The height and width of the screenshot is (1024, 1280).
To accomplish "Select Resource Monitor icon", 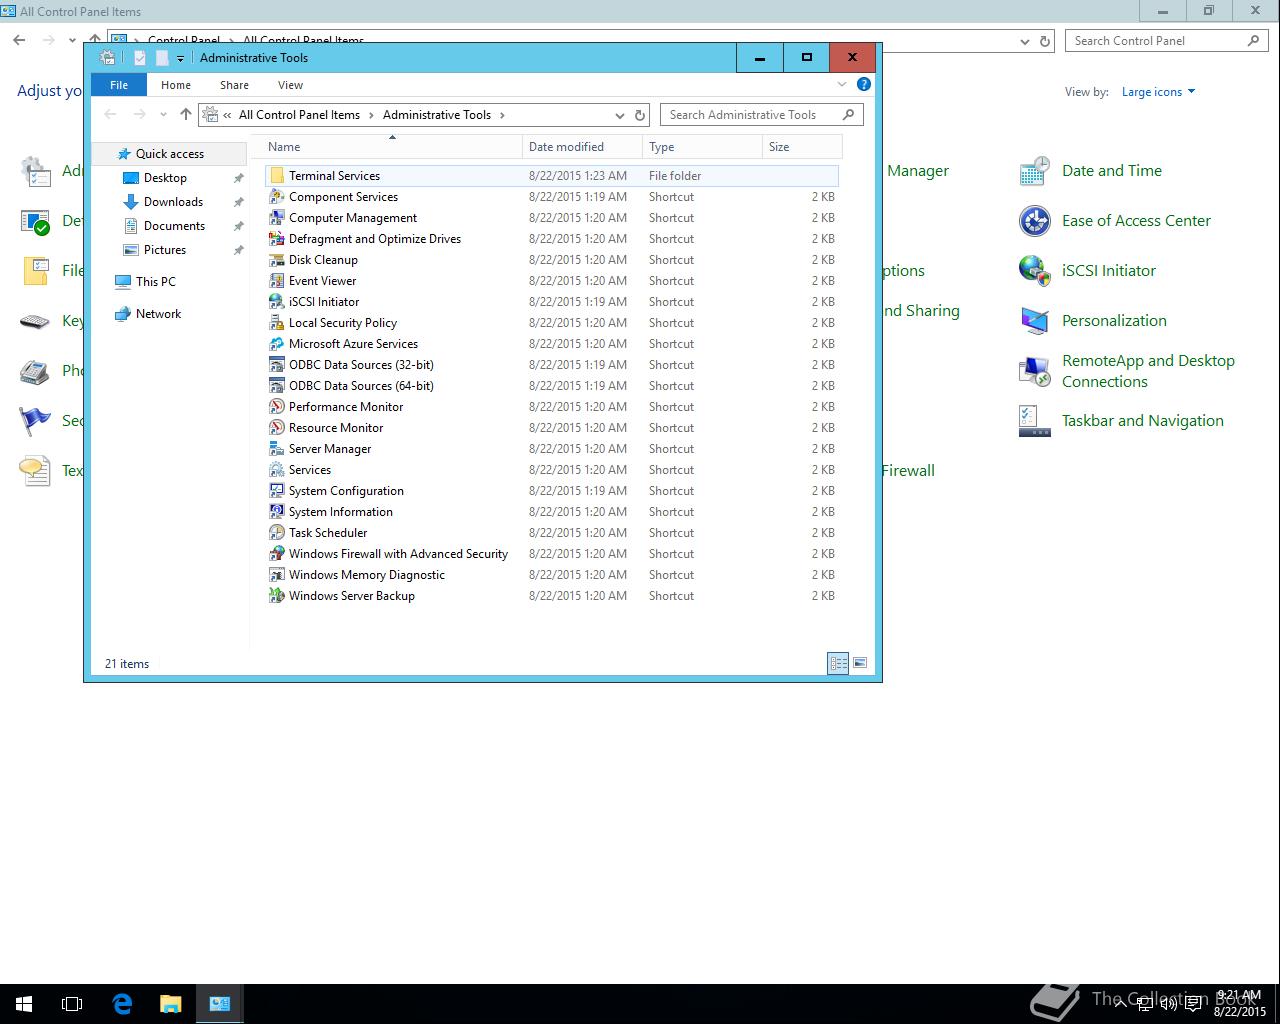I will (277, 428).
